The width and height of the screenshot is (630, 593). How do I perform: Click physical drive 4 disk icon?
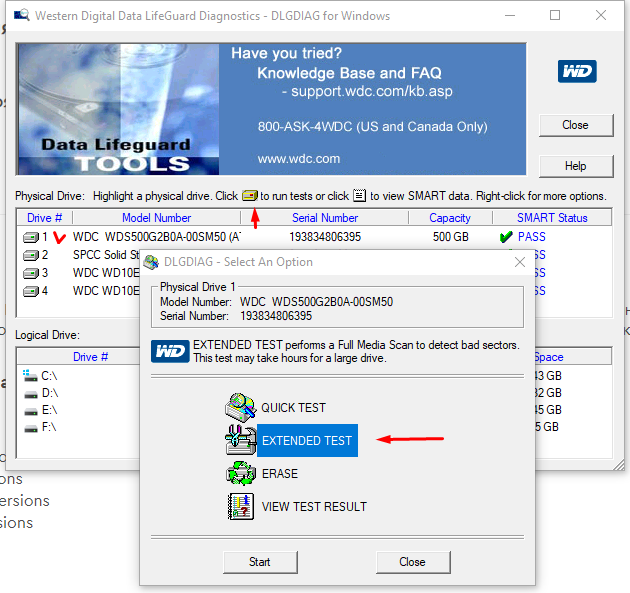point(31,291)
